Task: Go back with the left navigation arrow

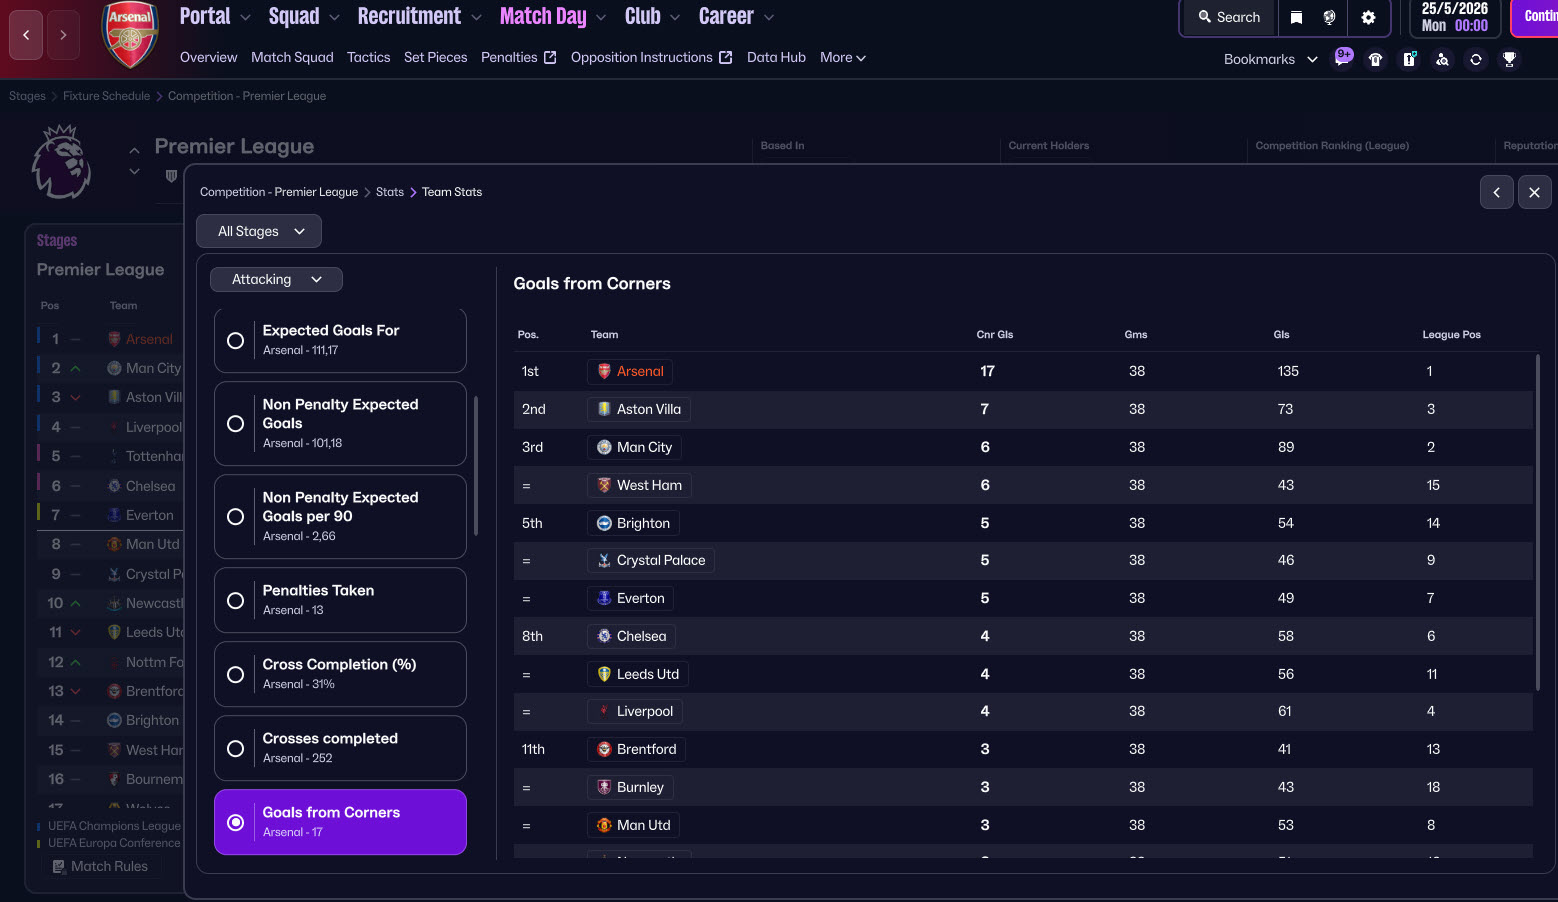Action: (x=26, y=35)
